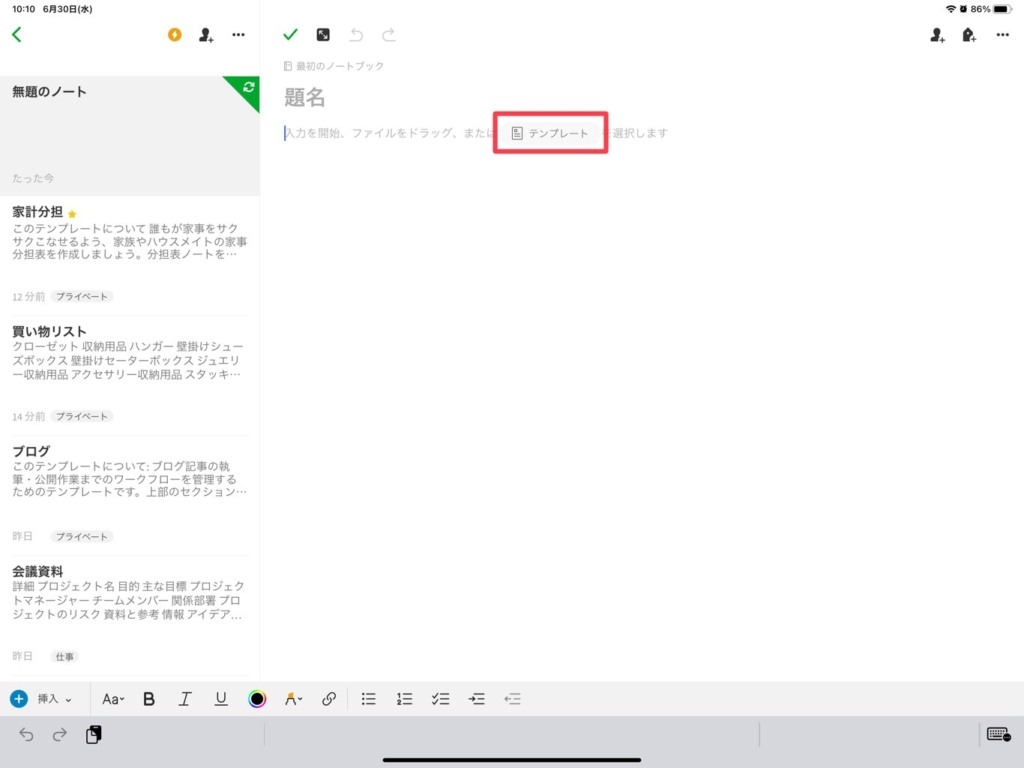The image size is (1024, 768).
Task: Tap プライベート tag under 家計分担
Action: [82, 296]
